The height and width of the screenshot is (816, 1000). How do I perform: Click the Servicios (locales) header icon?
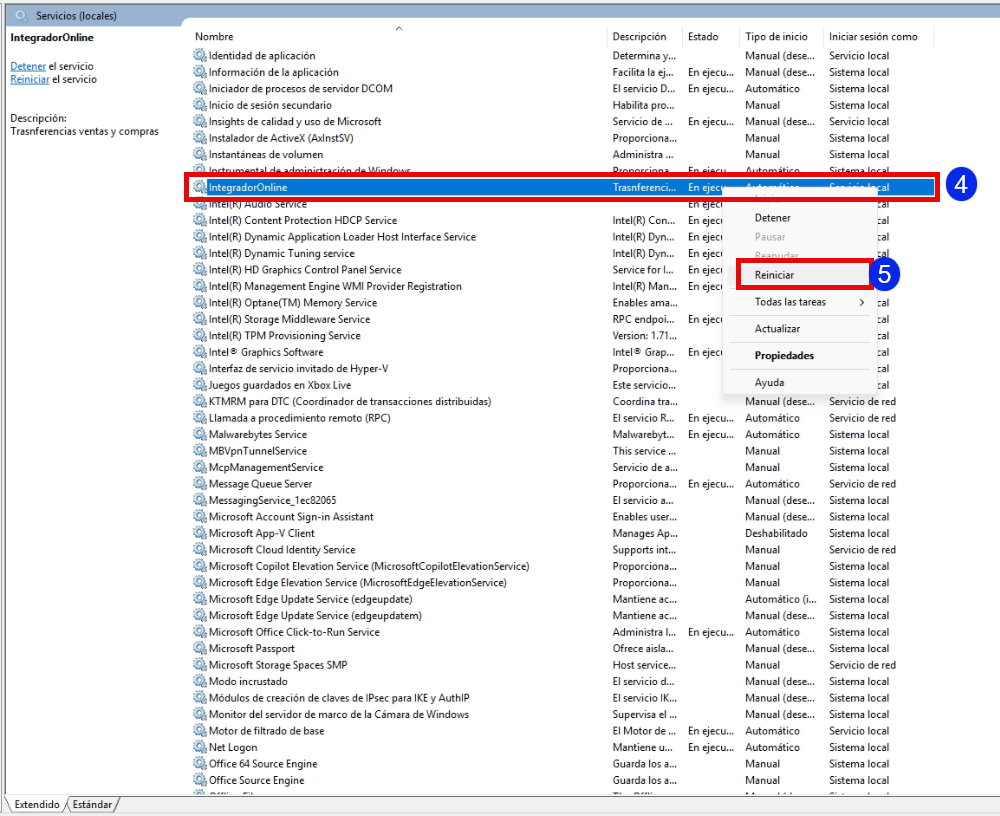(x=22, y=15)
